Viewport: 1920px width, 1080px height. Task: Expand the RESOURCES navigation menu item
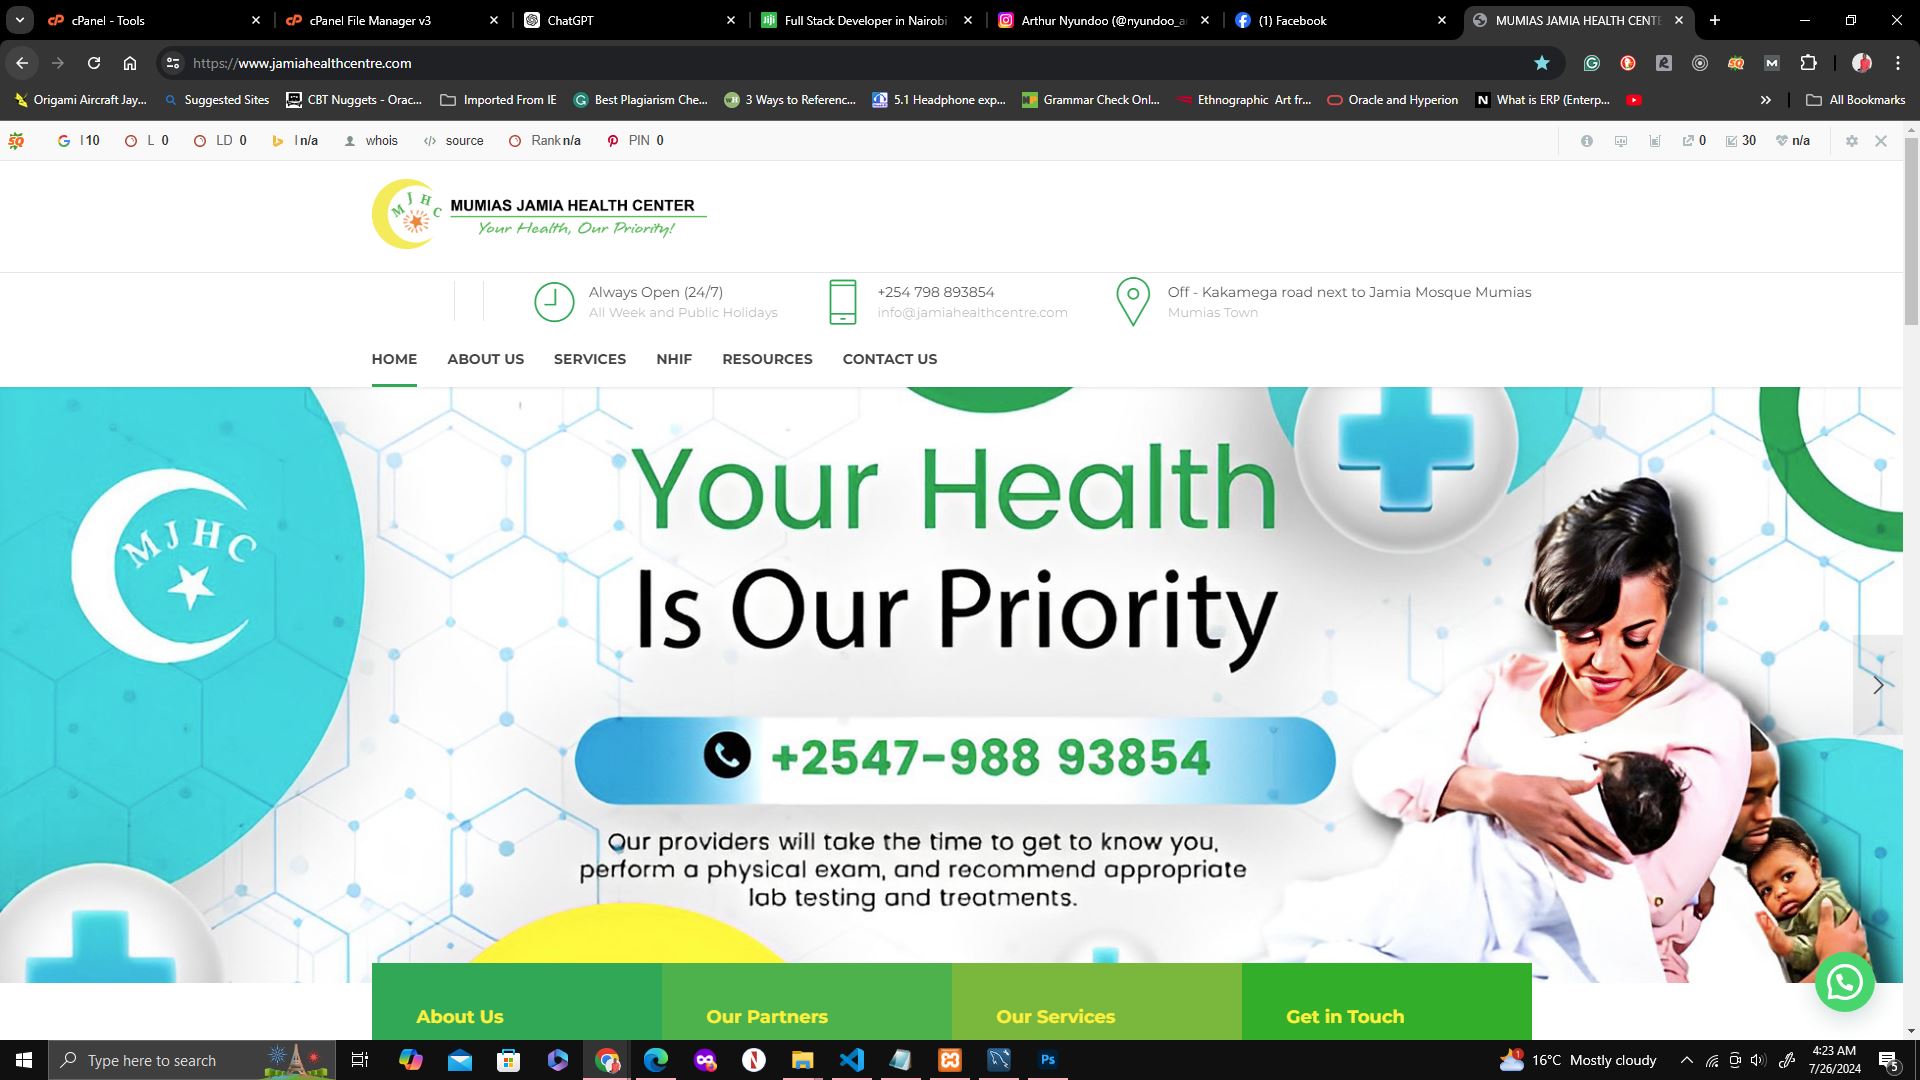tap(767, 359)
